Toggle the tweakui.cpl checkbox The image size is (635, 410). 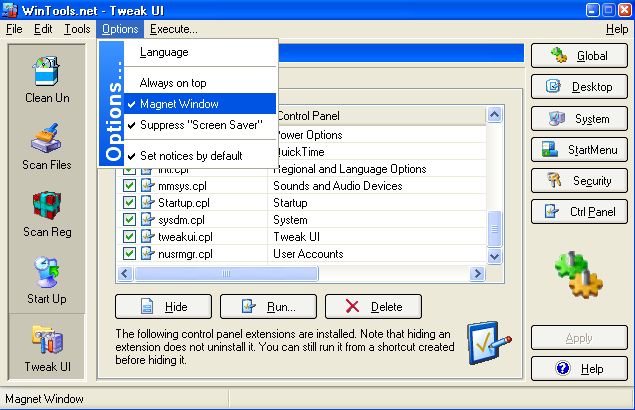coord(129,237)
